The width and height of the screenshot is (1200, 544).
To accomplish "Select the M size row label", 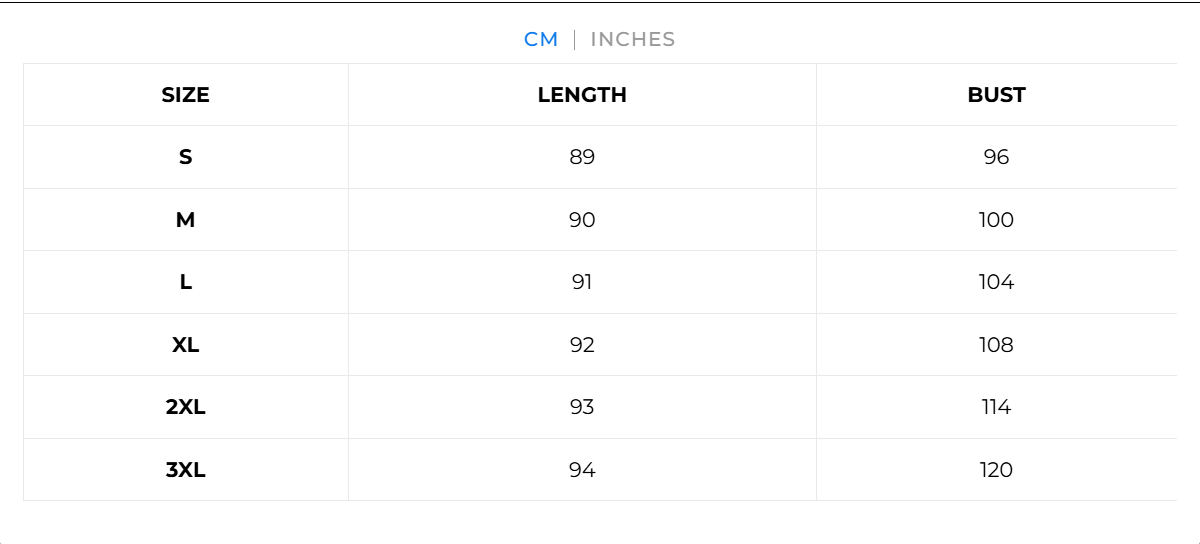I will point(186,220).
